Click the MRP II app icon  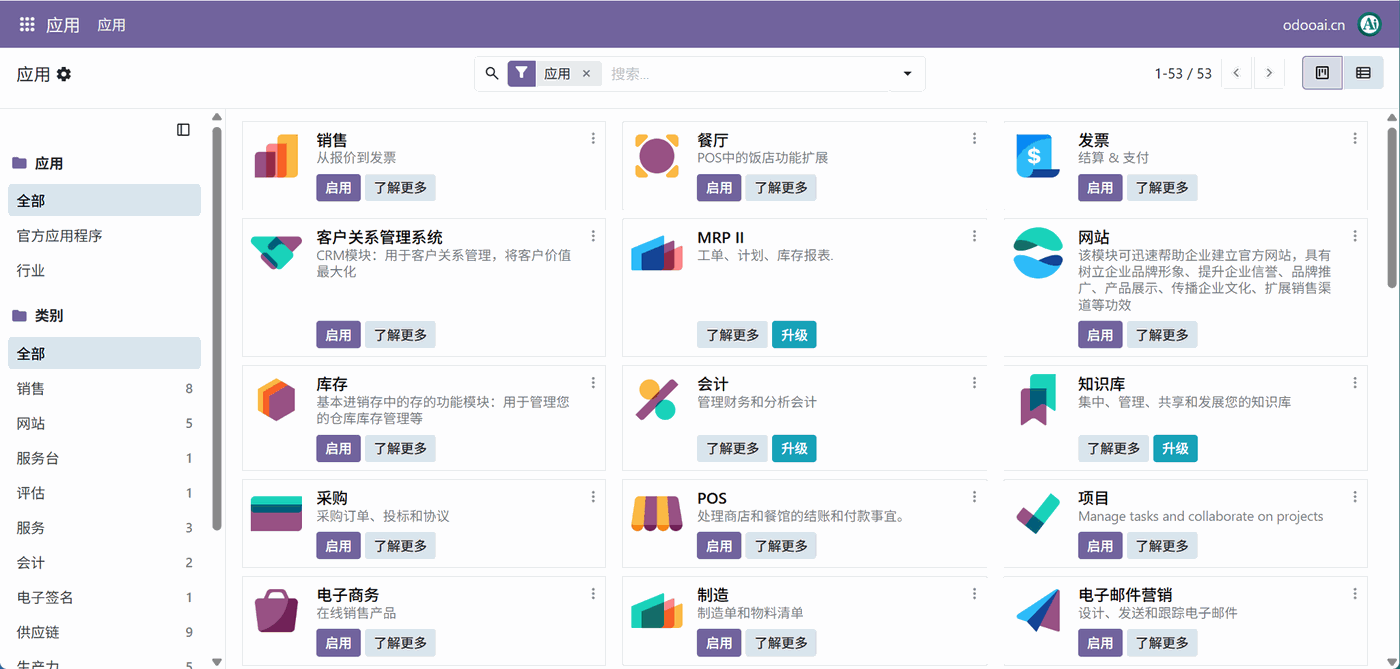(657, 252)
